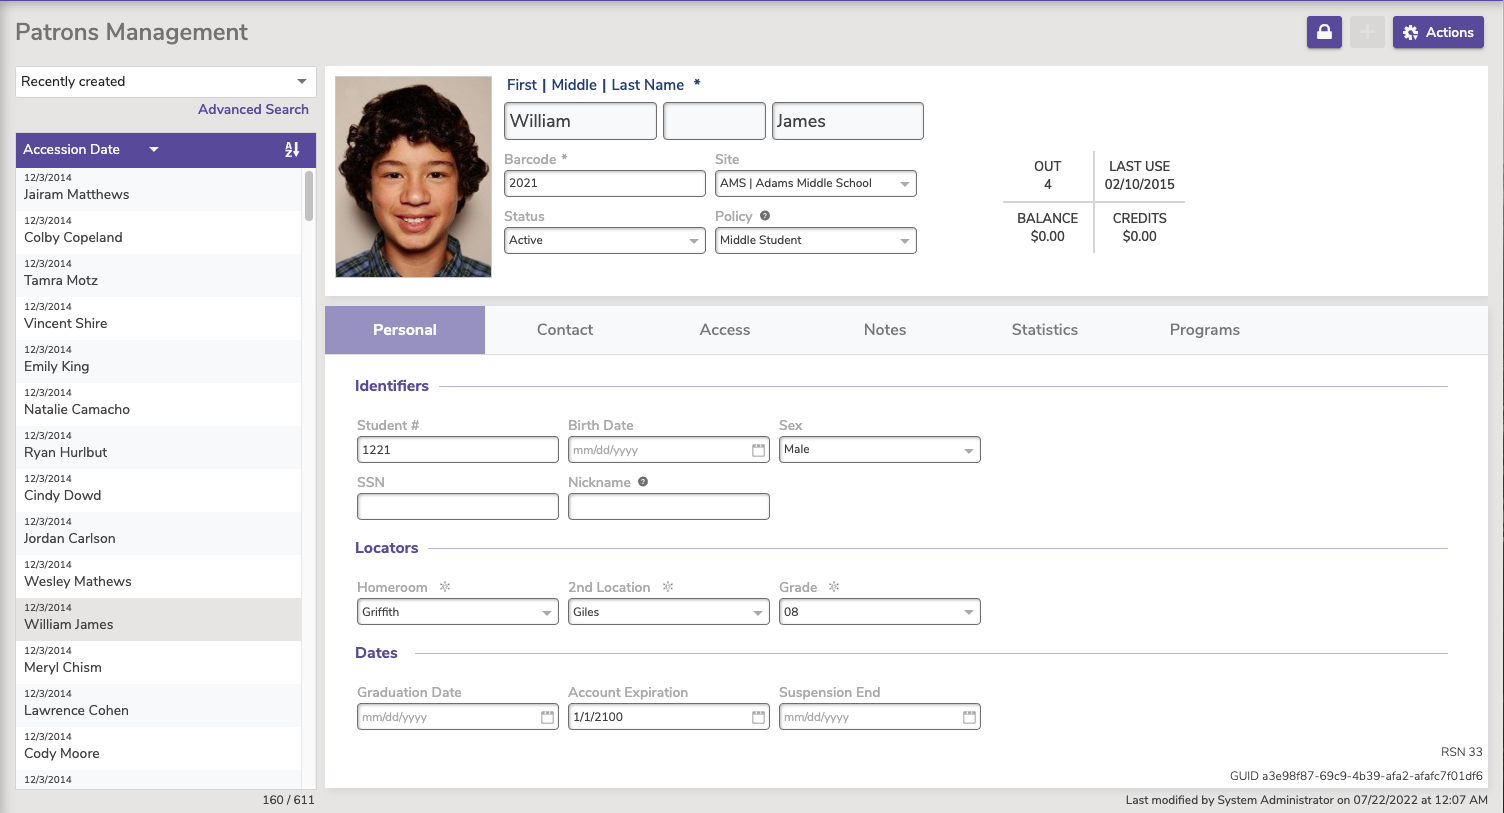The width and height of the screenshot is (1504, 813).
Task: Click the lock icon button
Action: pos(1324,32)
